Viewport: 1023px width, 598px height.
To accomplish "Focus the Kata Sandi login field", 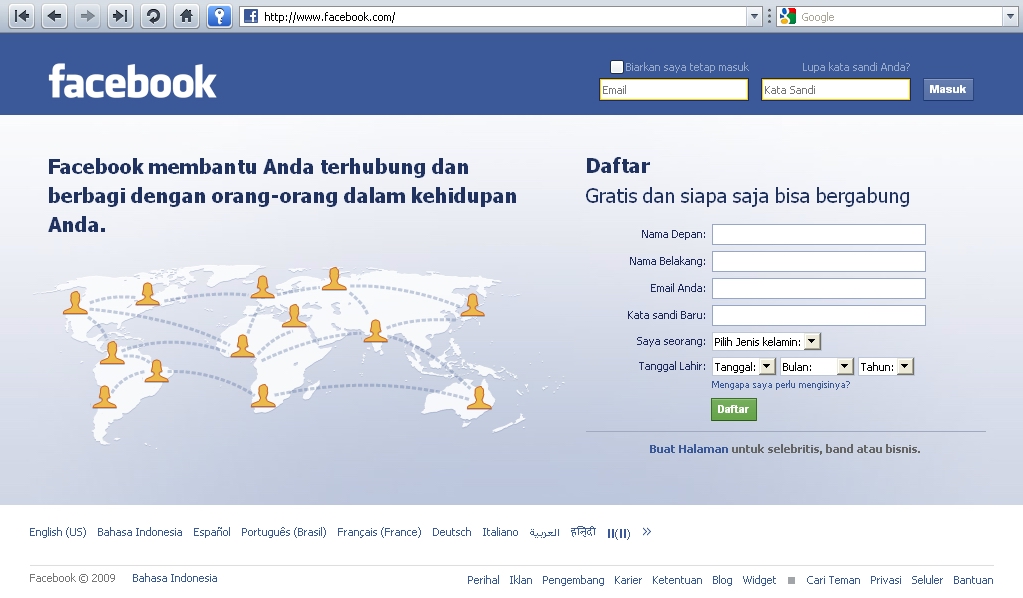I will point(835,90).
